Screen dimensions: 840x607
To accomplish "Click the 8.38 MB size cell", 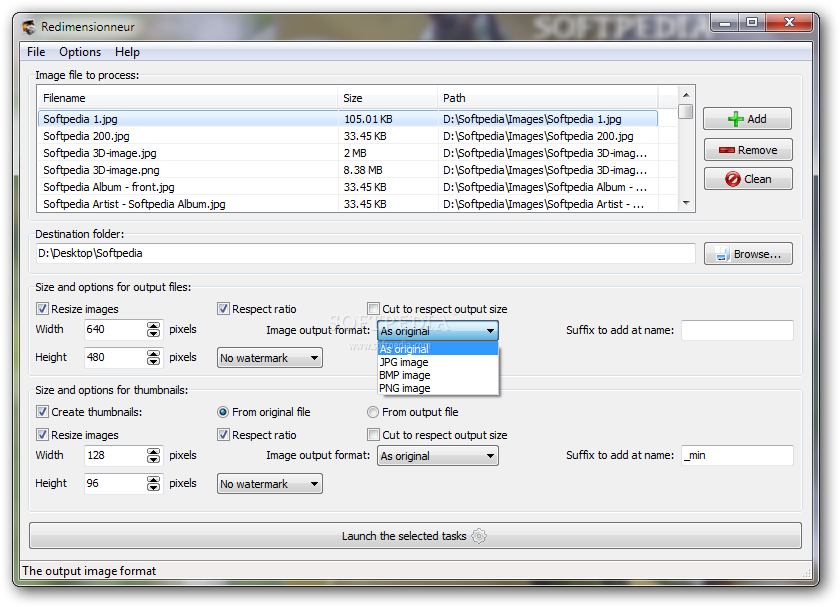I will (x=363, y=170).
